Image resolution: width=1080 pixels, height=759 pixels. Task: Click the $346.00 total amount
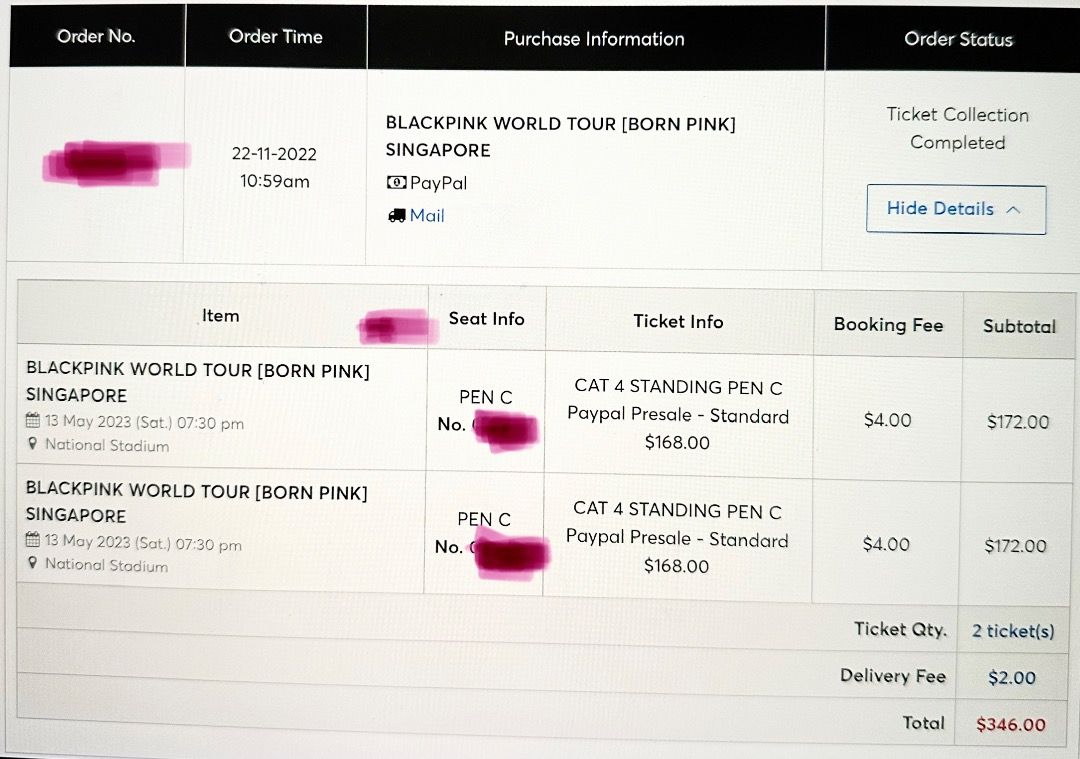coord(1011,724)
